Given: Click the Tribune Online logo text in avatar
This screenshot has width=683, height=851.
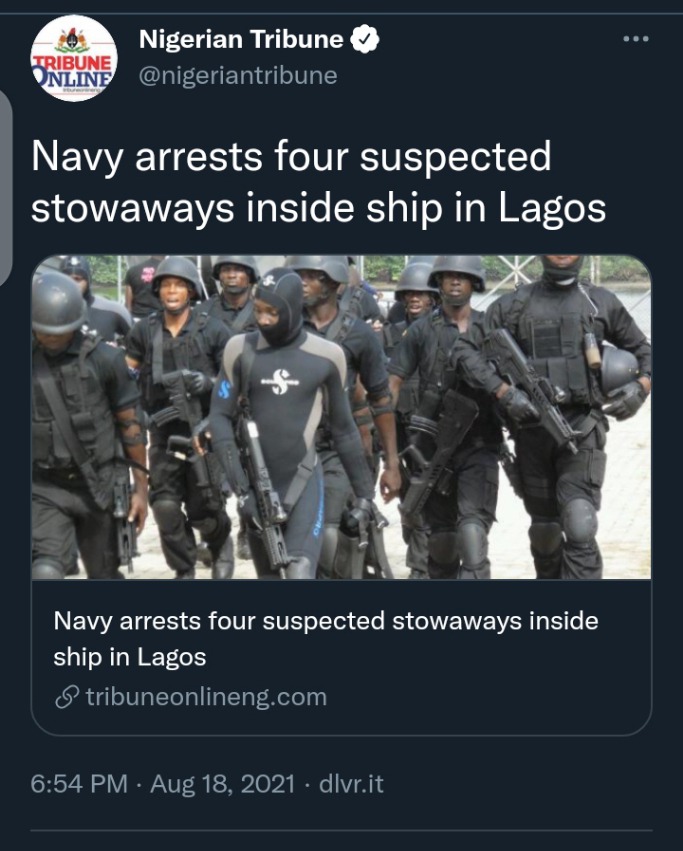Looking at the screenshot, I should click(73, 71).
